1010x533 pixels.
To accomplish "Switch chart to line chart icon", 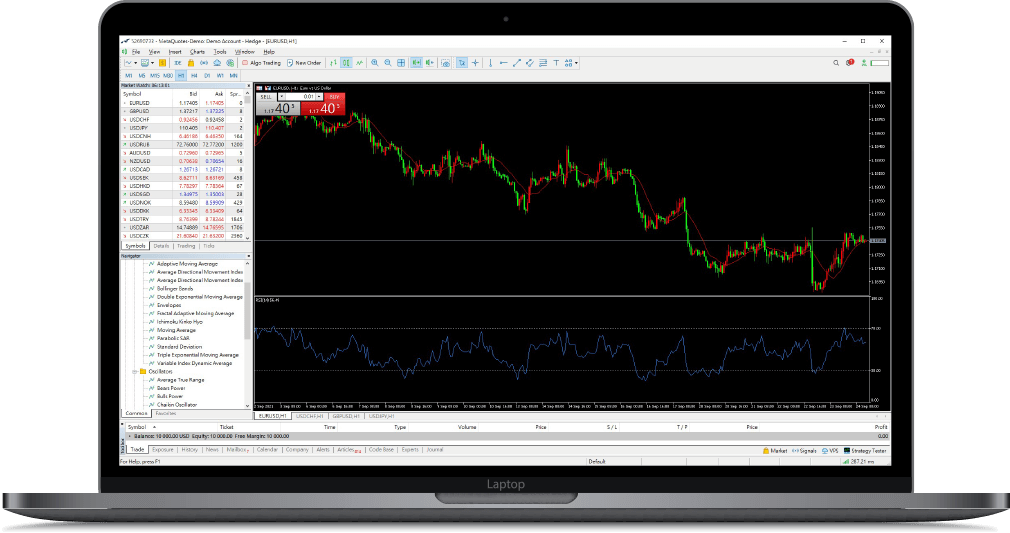I will click(x=359, y=63).
